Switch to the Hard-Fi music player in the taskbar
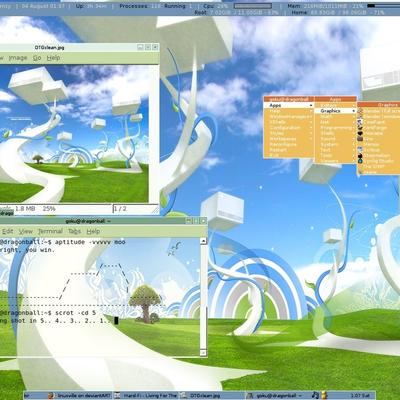The image size is (400, 400). point(146,396)
